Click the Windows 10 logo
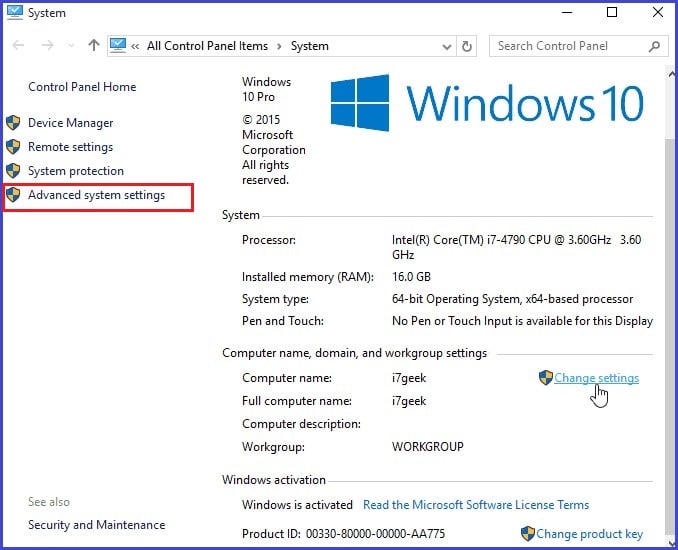The width and height of the screenshot is (678, 550). [x=487, y=103]
